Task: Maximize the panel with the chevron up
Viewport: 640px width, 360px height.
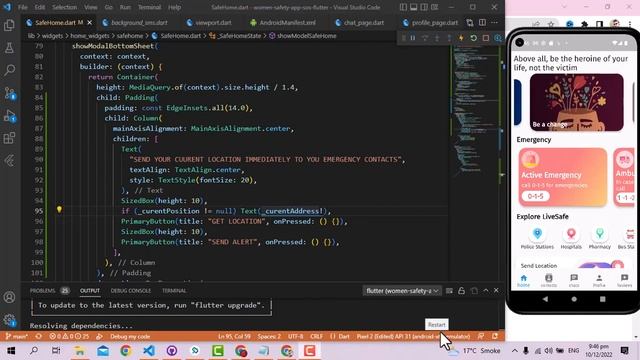Action: 486,291
